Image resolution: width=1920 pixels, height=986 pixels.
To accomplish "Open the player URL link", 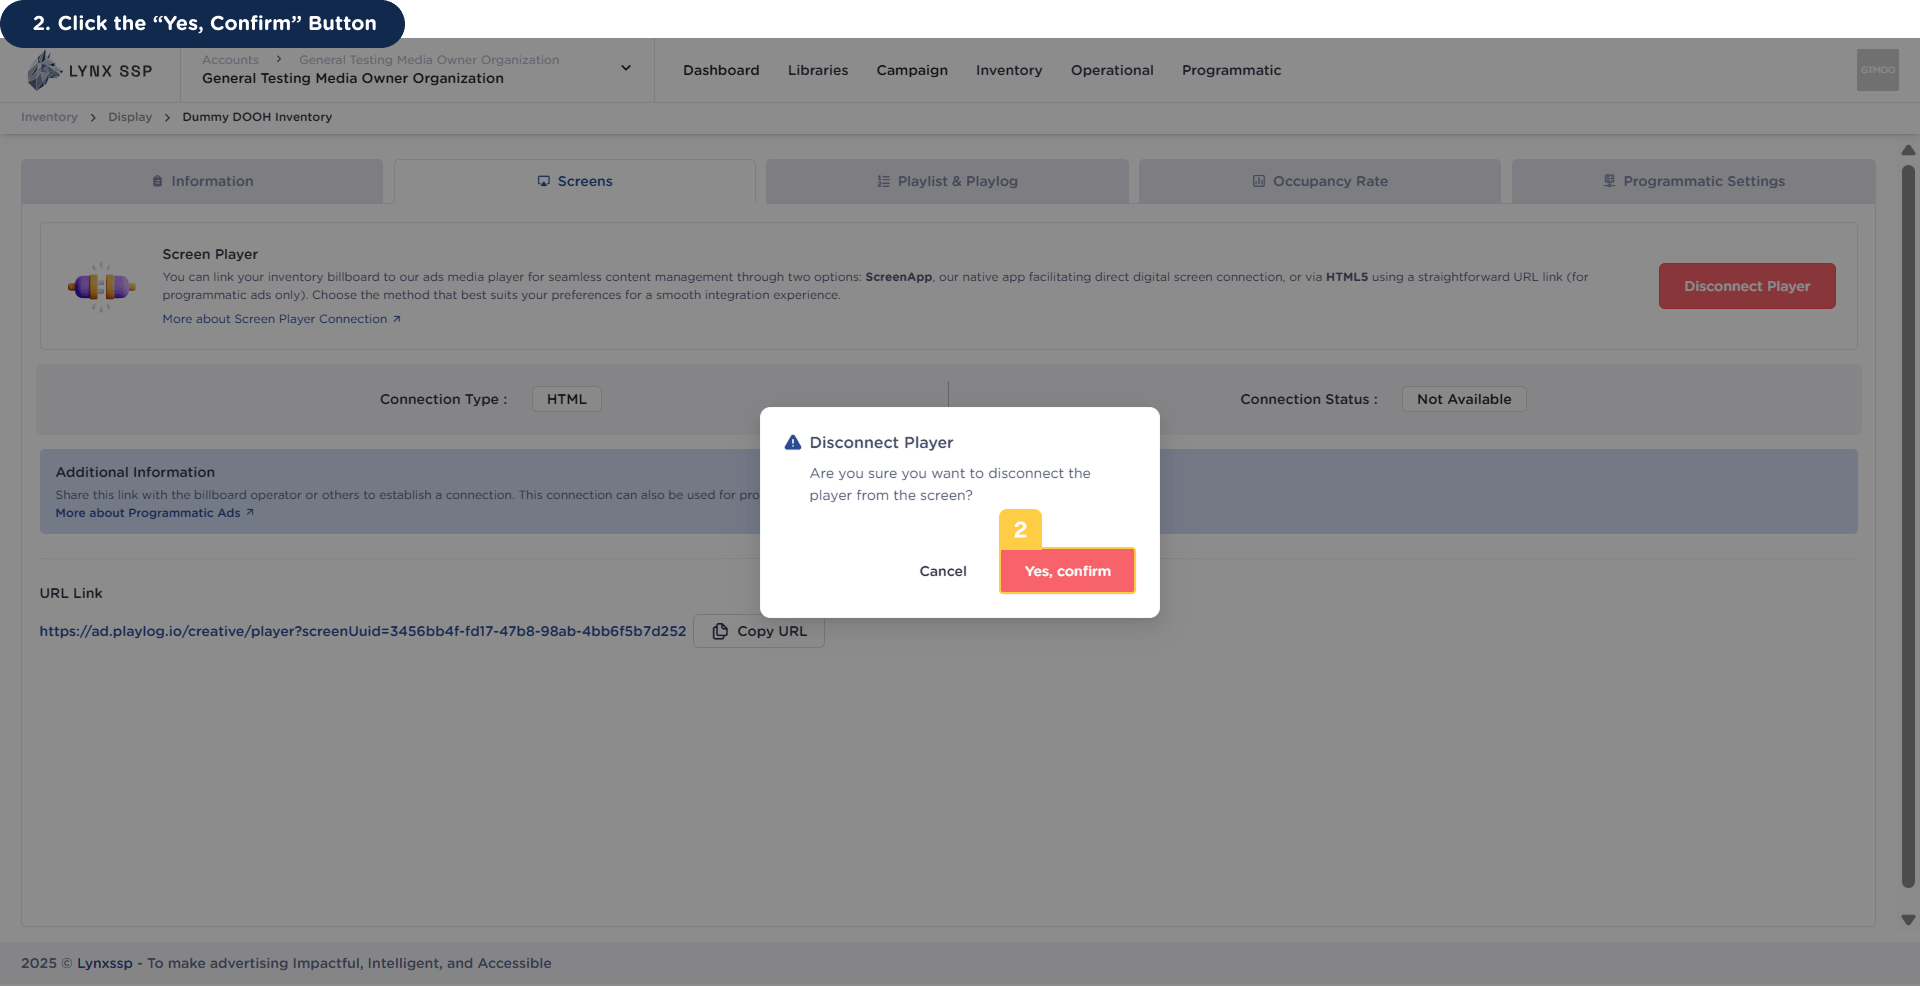I will pos(363,631).
